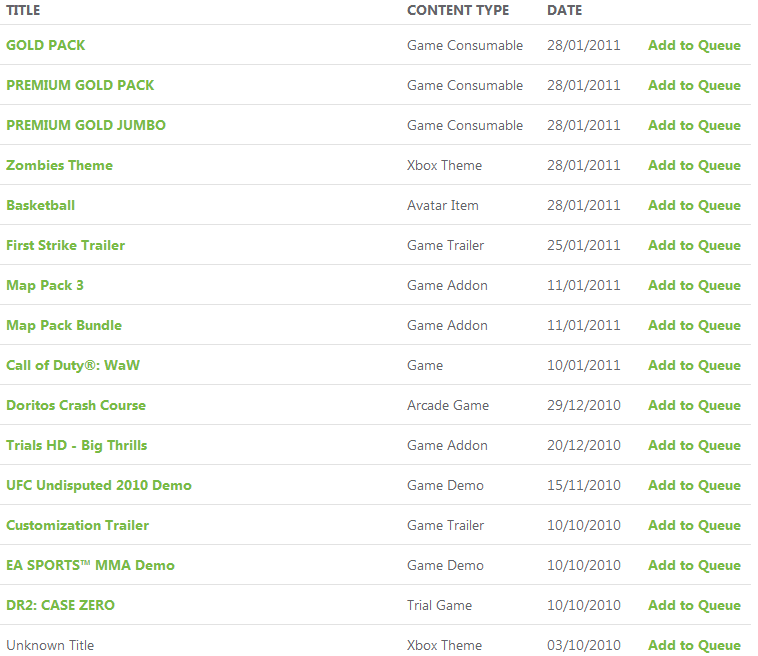This screenshot has width=758, height=656.
Task: Select the Arcade Game content type
Action: pos(448,405)
